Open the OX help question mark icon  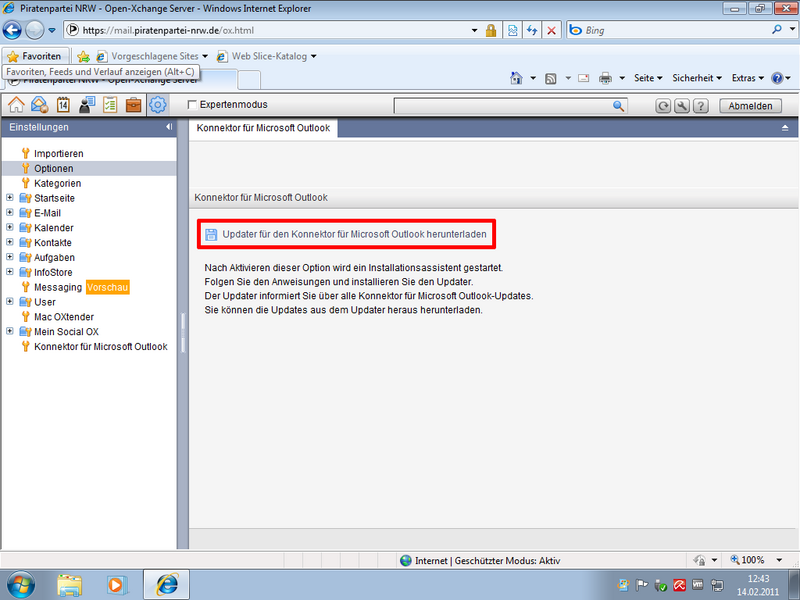tap(701, 106)
